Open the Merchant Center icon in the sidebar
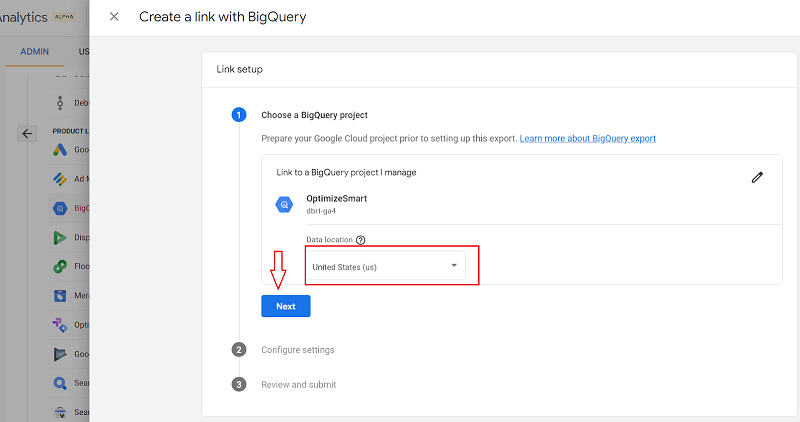 coord(60,295)
